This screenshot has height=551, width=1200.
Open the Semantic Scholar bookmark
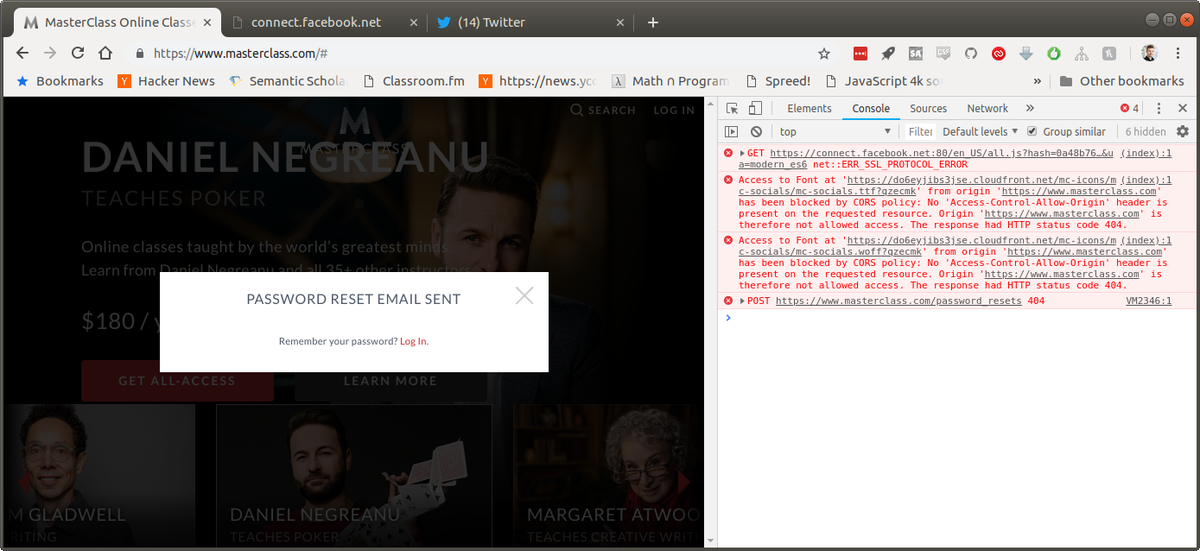286,81
